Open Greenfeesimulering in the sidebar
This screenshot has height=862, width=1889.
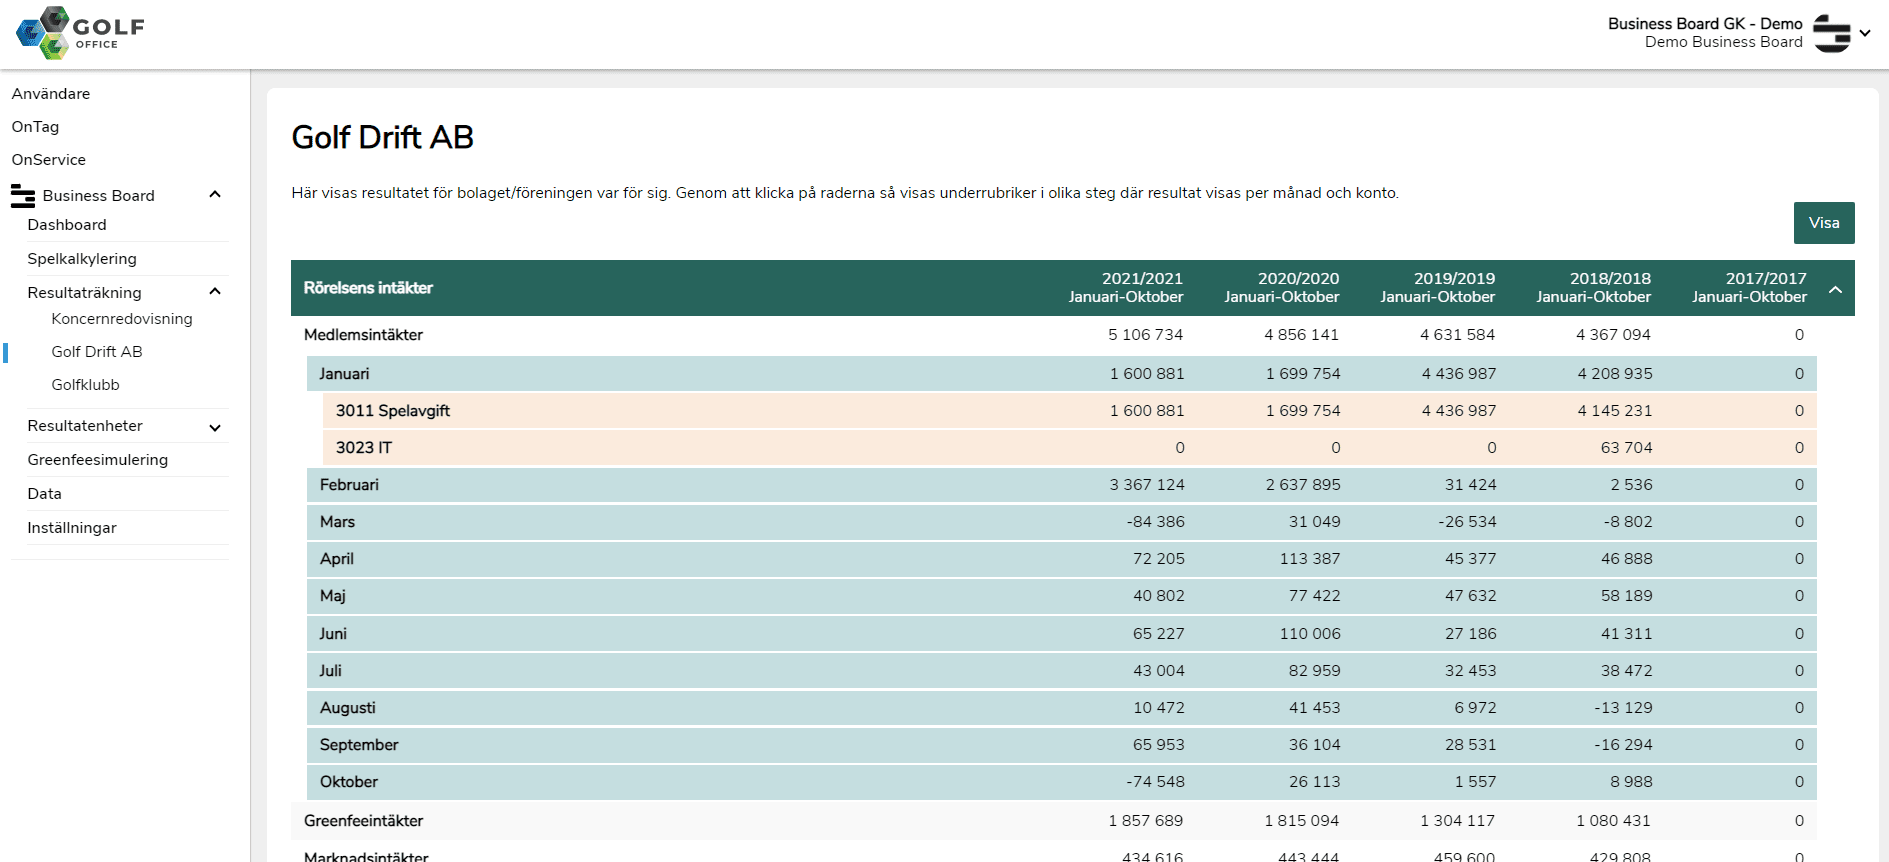97,460
